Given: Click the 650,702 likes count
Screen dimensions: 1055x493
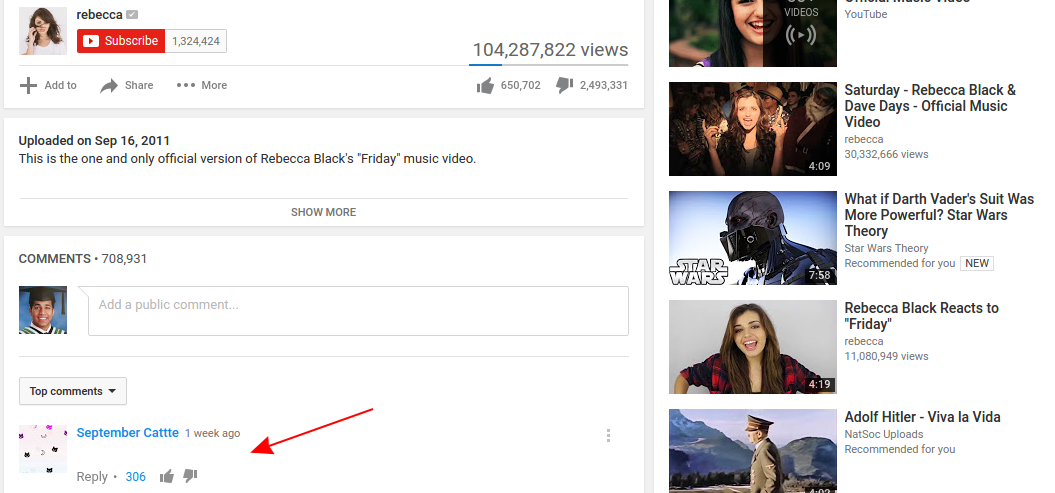Looking at the screenshot, I should 521,85.
